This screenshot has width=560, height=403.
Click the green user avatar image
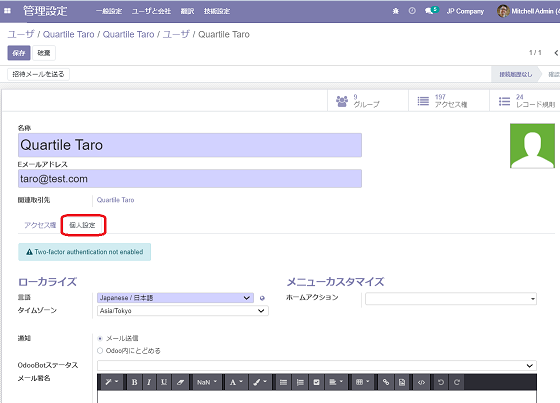pyautogui.click(x=532, y=146)
